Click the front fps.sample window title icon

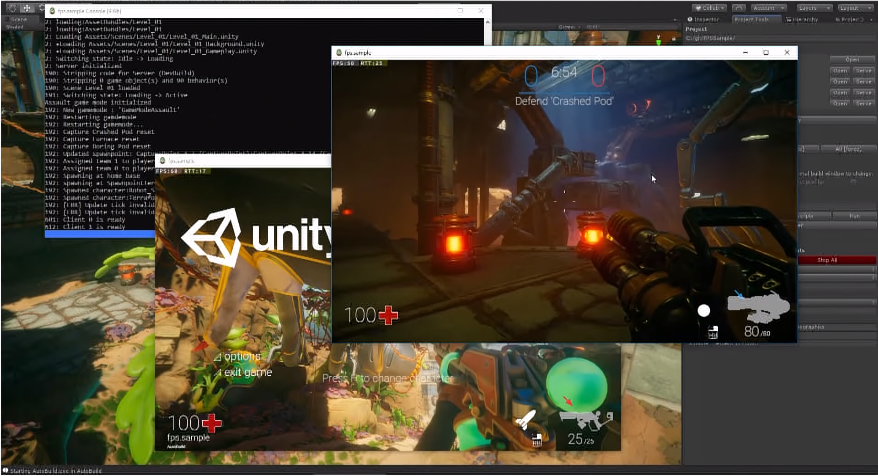(x=339, y=52)
